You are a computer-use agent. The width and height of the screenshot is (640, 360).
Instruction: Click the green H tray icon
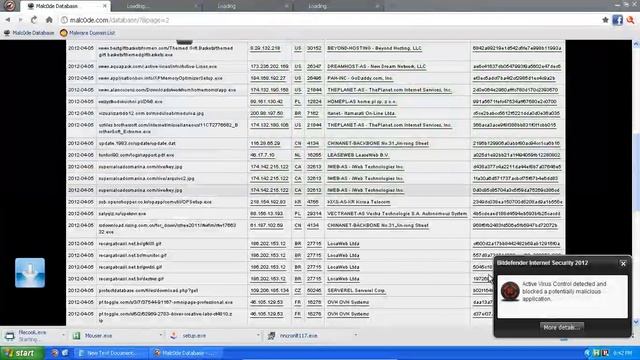[596, 353]
